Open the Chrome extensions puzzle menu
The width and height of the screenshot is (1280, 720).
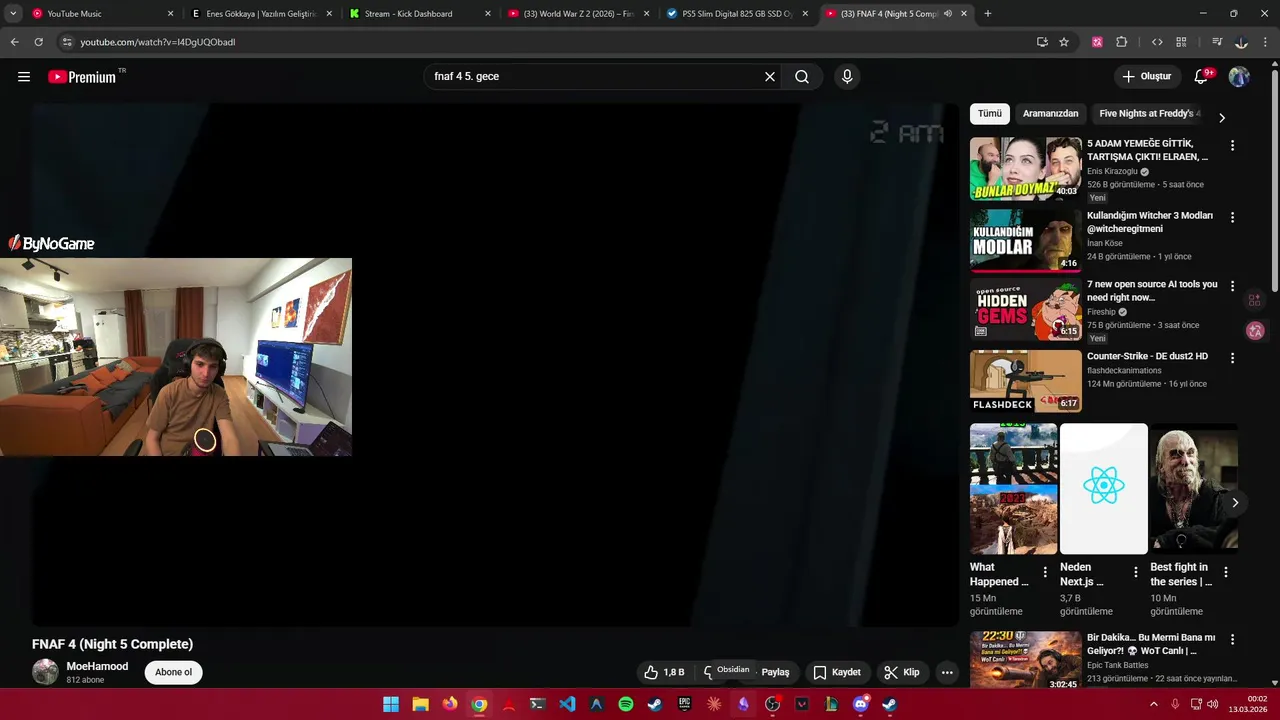coord(1121,42)
